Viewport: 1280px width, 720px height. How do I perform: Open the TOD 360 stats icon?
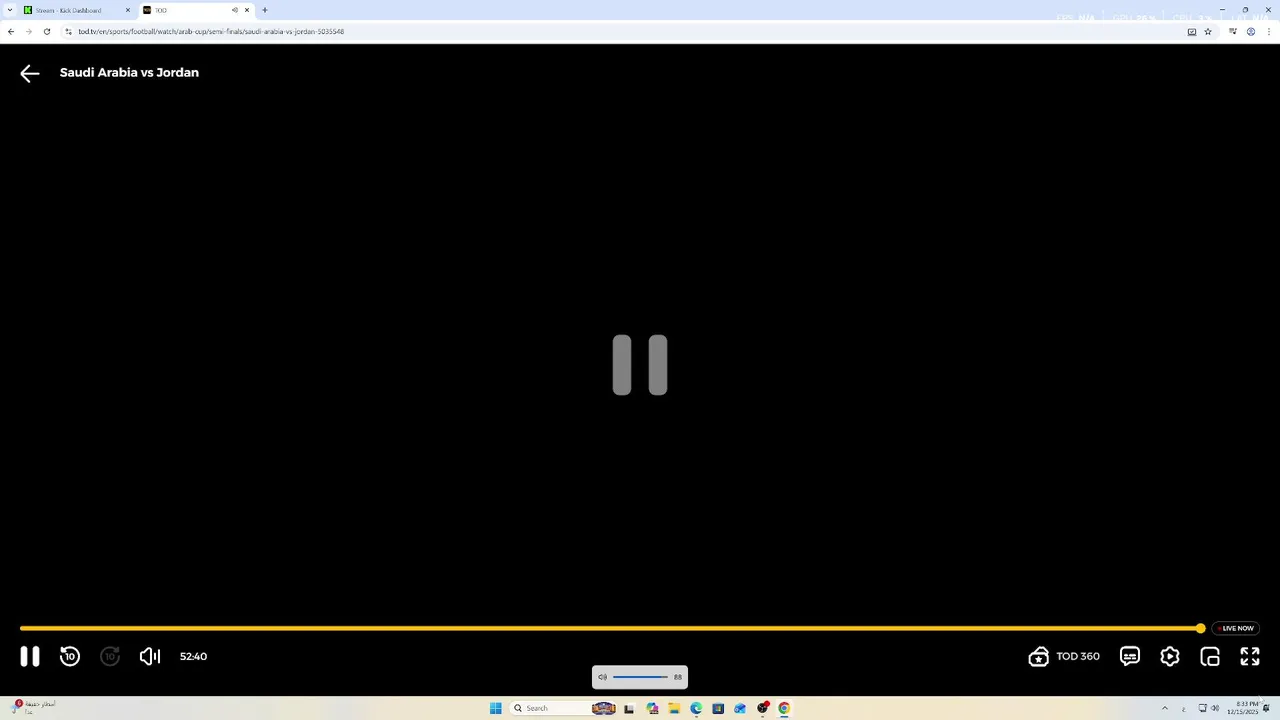pos(1038,656)
